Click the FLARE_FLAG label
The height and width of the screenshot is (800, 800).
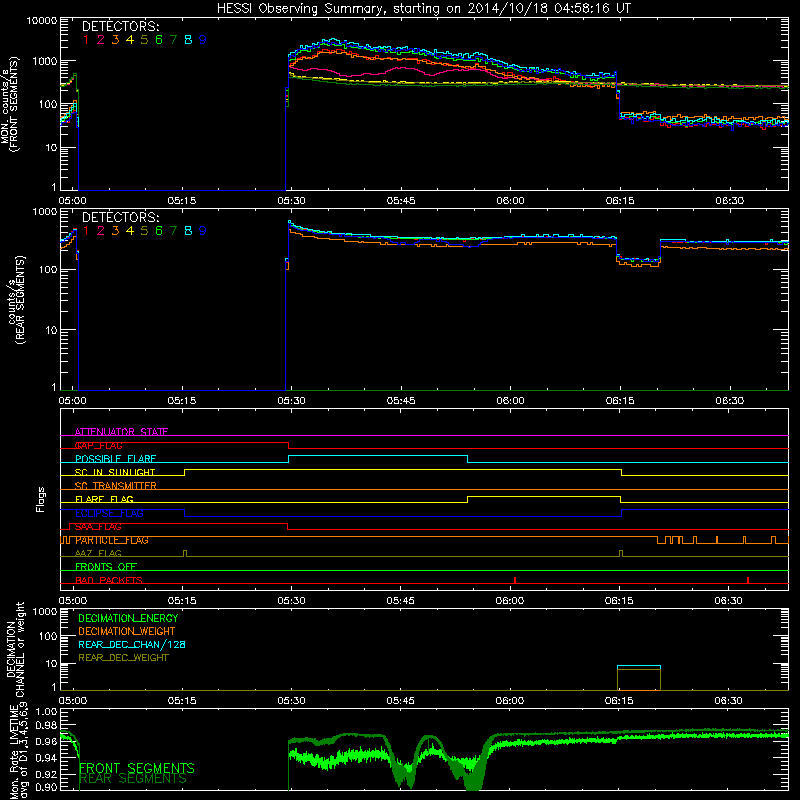coord(104,499)
